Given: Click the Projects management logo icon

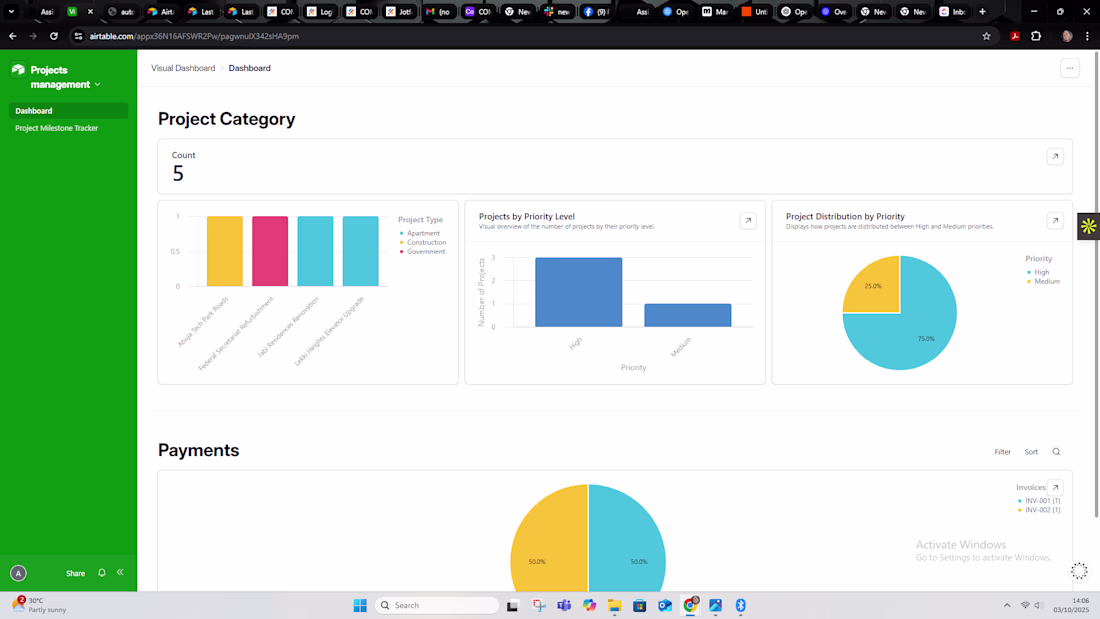Looking at the screenshot, I should pos(18,69).
